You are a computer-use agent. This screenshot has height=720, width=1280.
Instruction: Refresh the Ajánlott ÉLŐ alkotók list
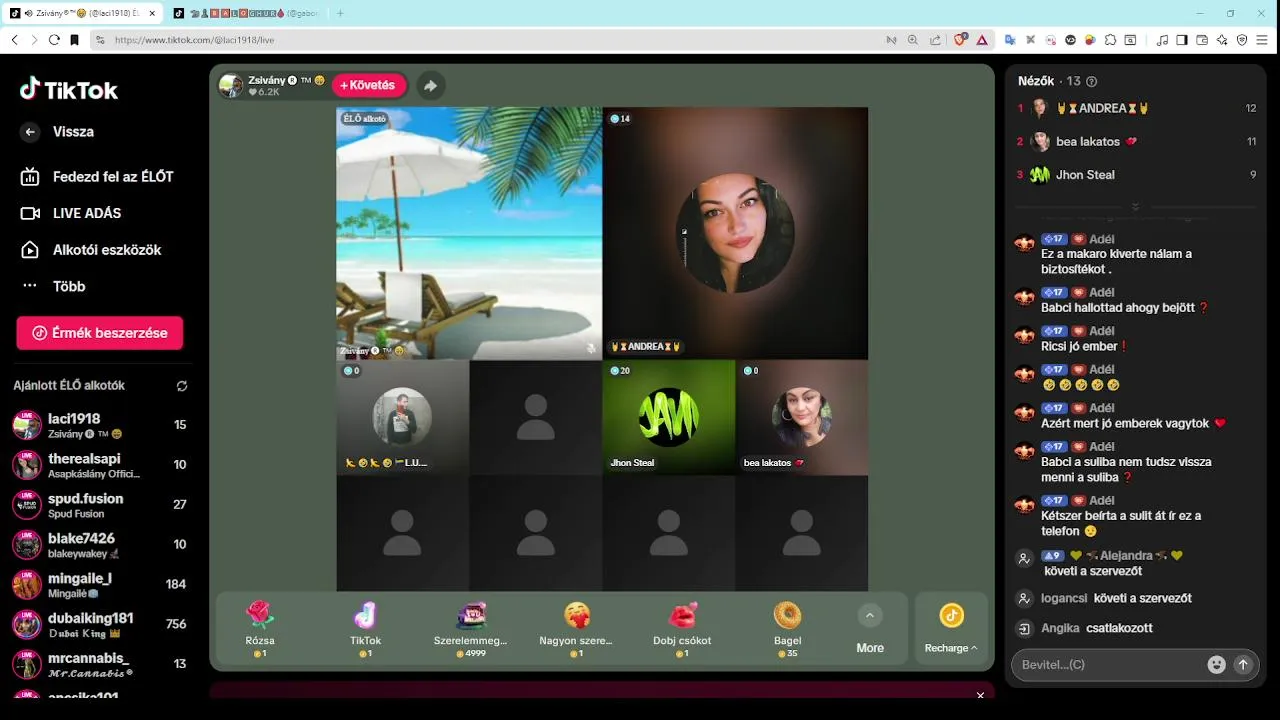coord(181,386)
